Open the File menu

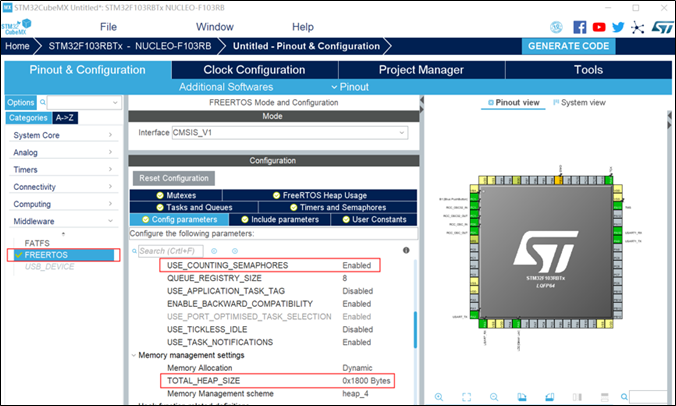[108, 27]
